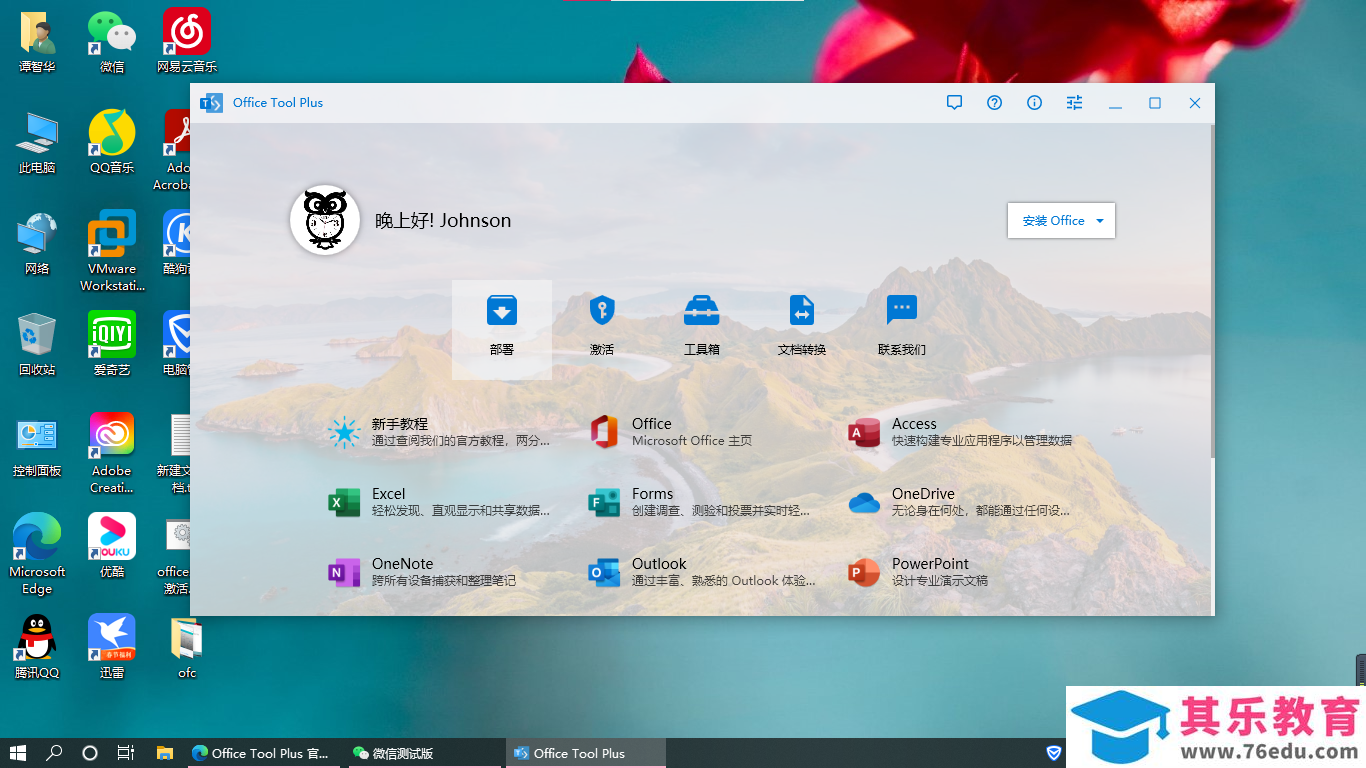Switch to Edge Office Tool Plus taskbar item
This screenshot has width=1366, height=768.
point(263,753)
